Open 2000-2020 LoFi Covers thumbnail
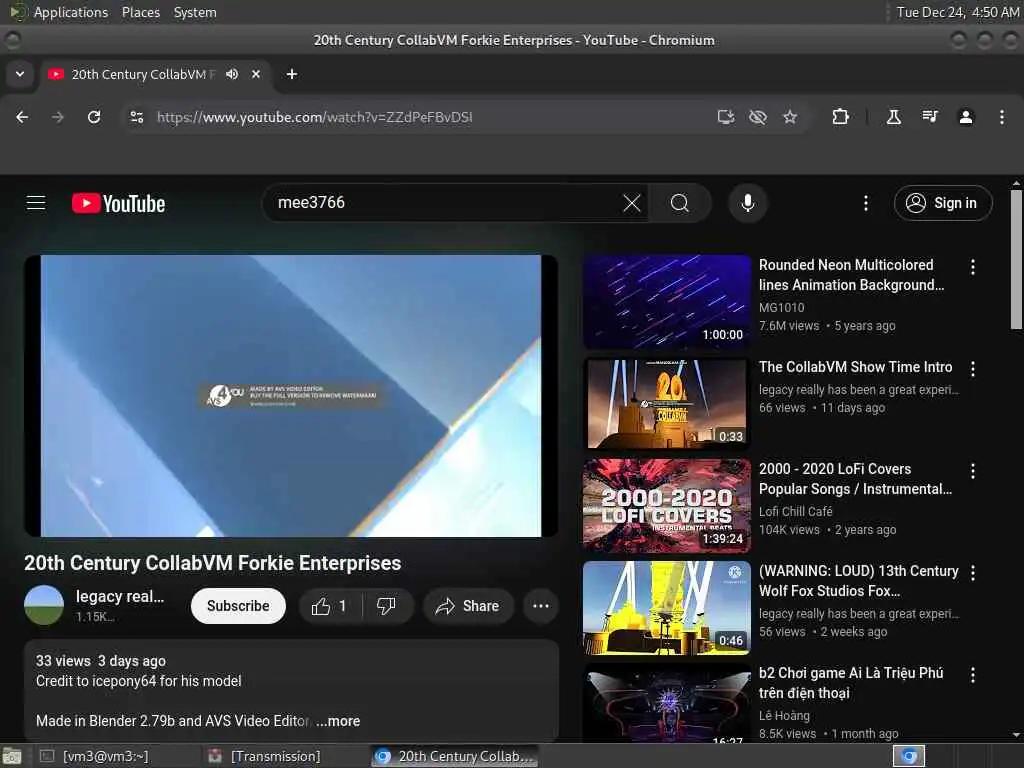 (667, 505)
